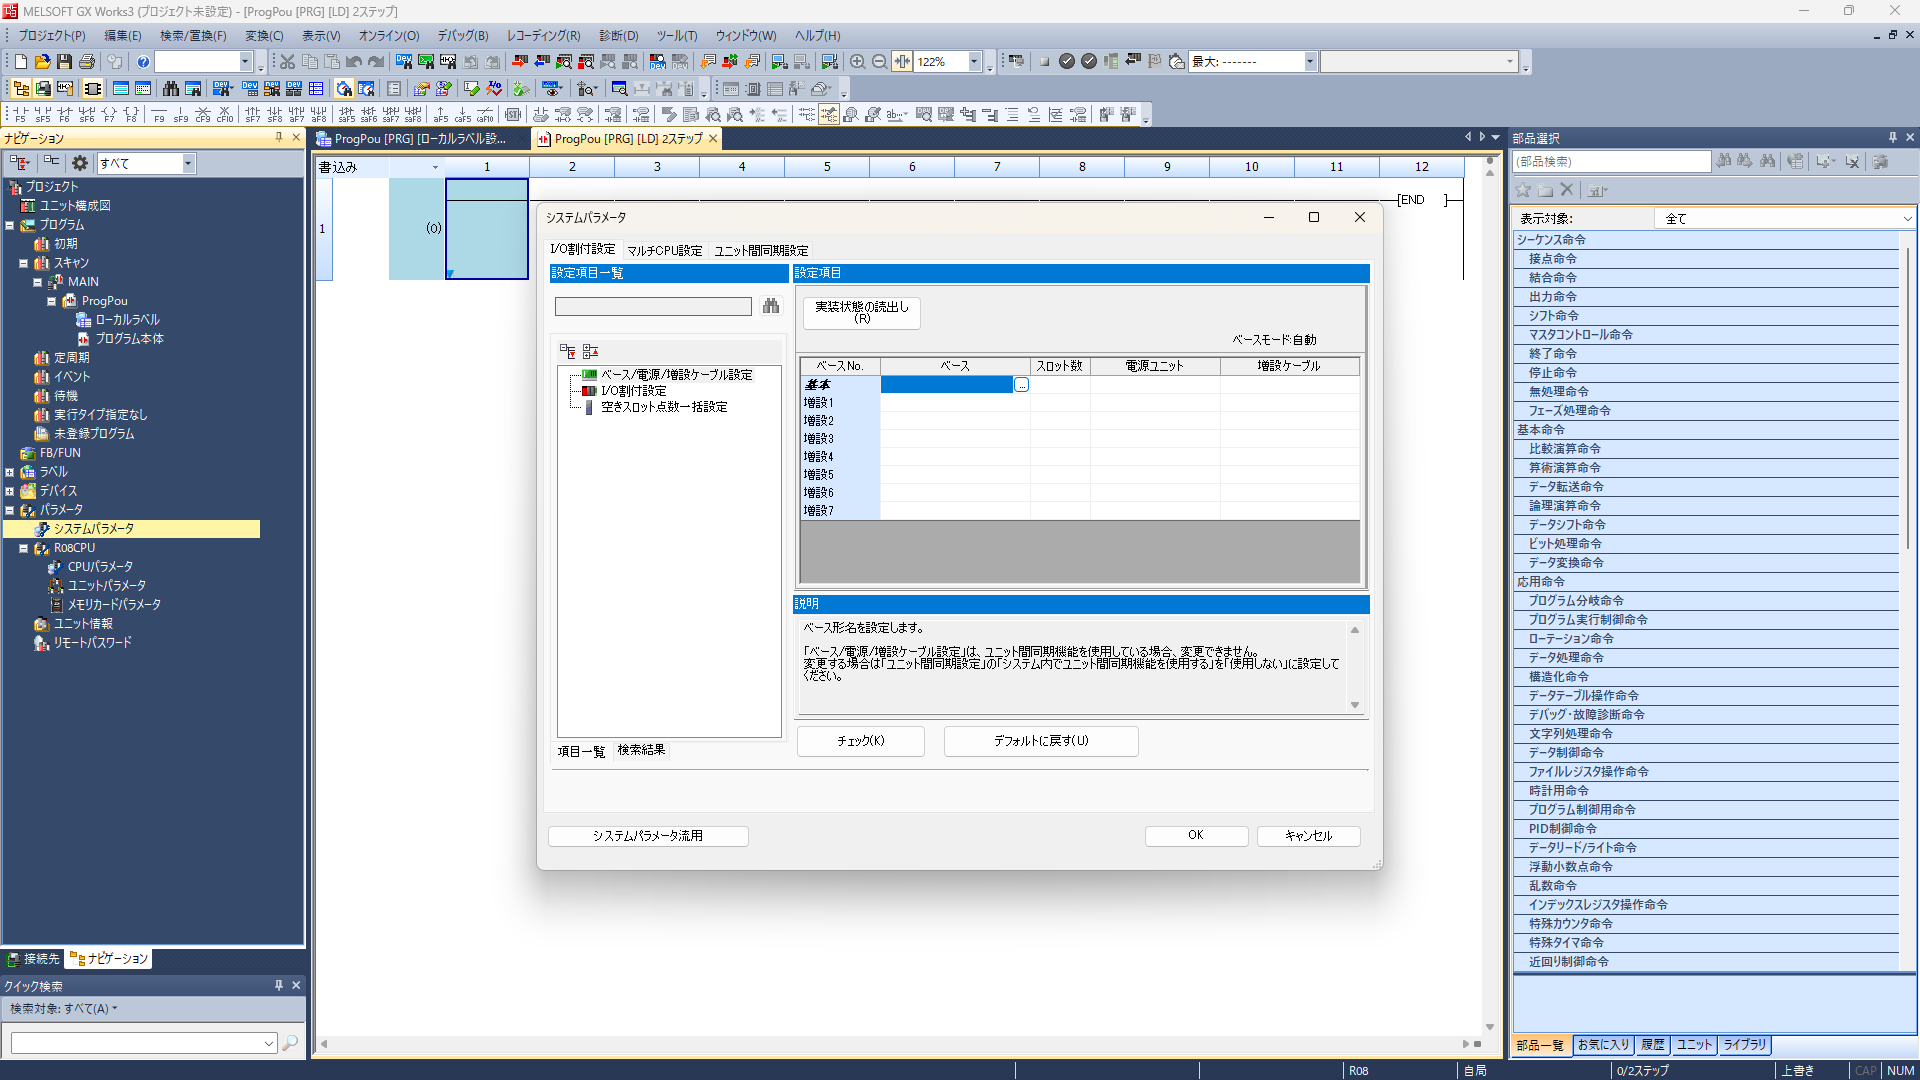Open the 表示対象 全て dropdown
The image size is (1920, 1080).
1906,219
